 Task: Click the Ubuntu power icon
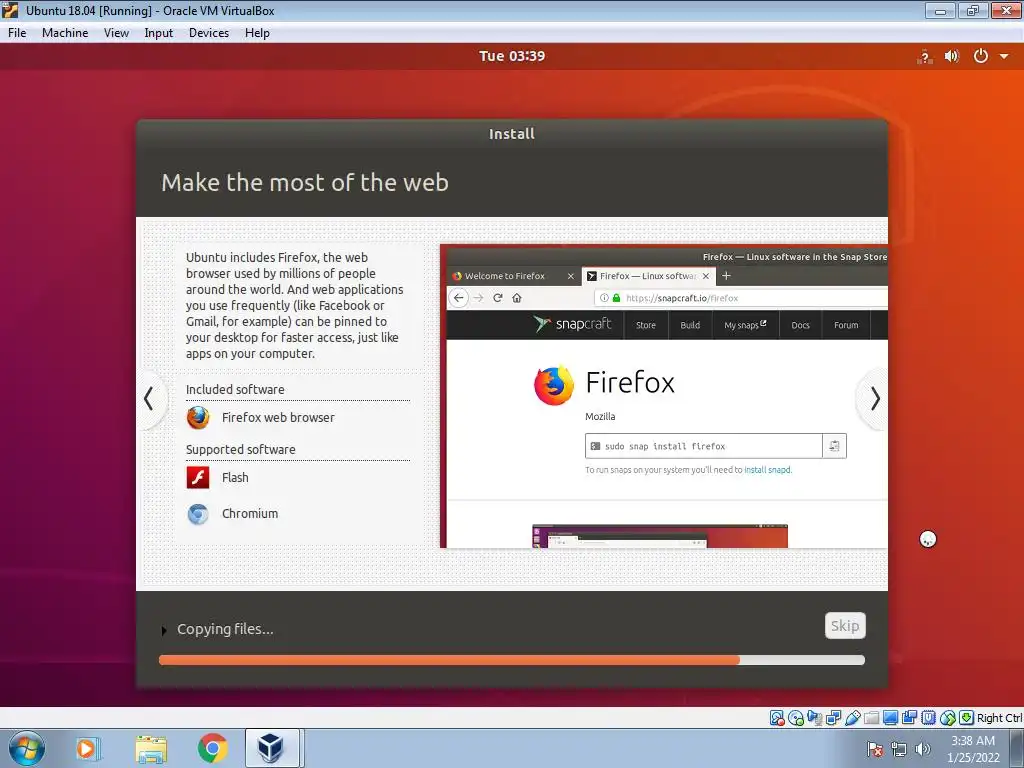(x=980, y=56)
